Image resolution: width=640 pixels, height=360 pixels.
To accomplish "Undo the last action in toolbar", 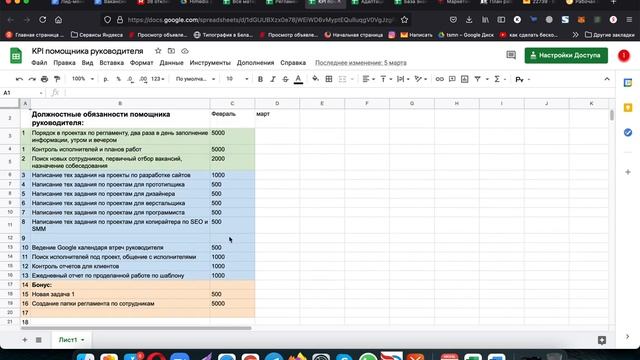I will (19, 79).
